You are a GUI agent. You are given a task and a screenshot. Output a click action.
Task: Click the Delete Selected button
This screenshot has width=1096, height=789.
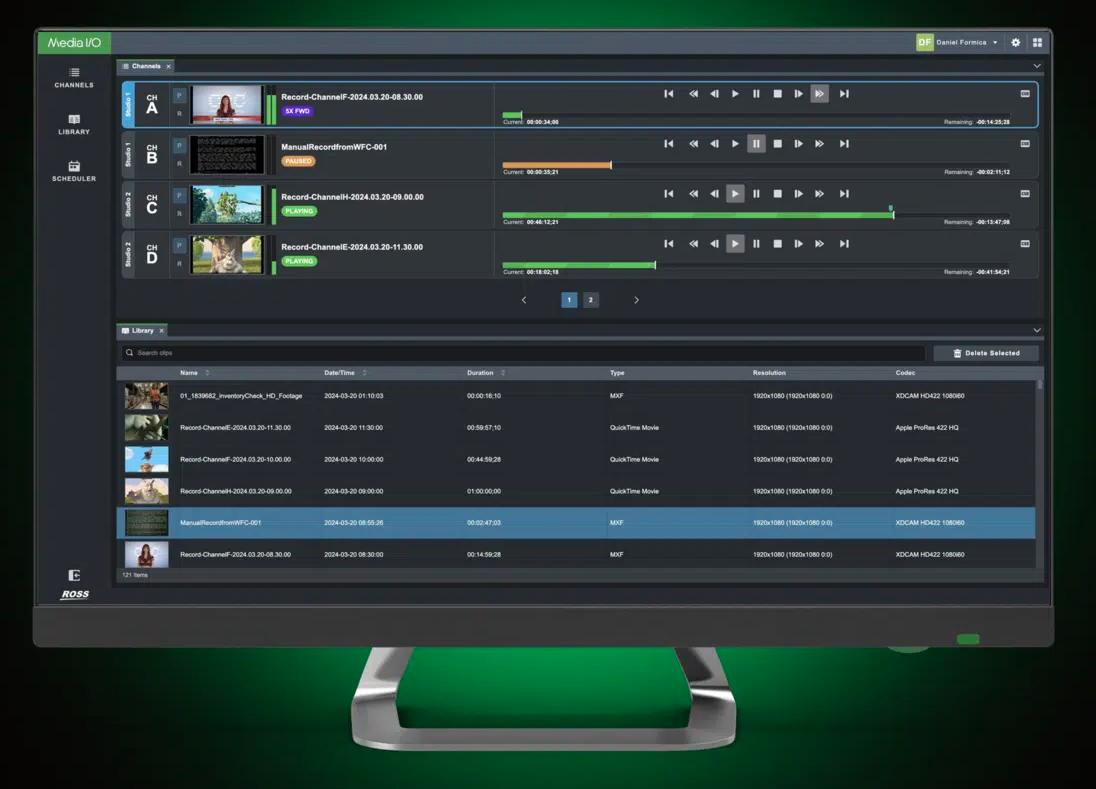(986, 353)
